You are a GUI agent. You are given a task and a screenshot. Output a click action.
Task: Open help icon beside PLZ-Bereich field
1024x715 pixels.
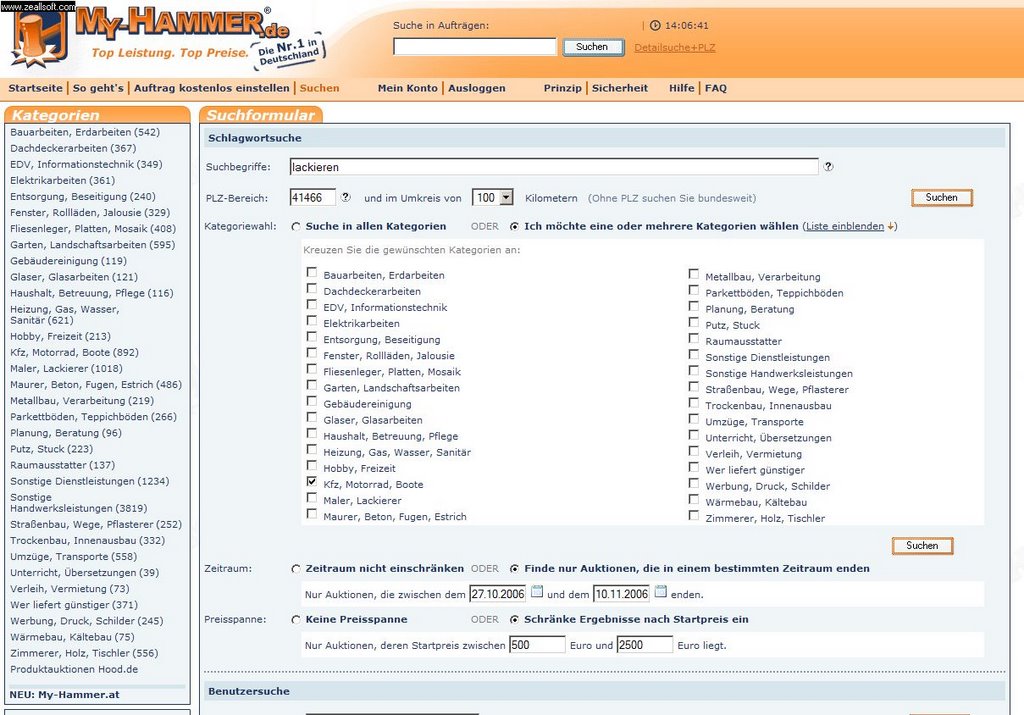pos(345,197)
